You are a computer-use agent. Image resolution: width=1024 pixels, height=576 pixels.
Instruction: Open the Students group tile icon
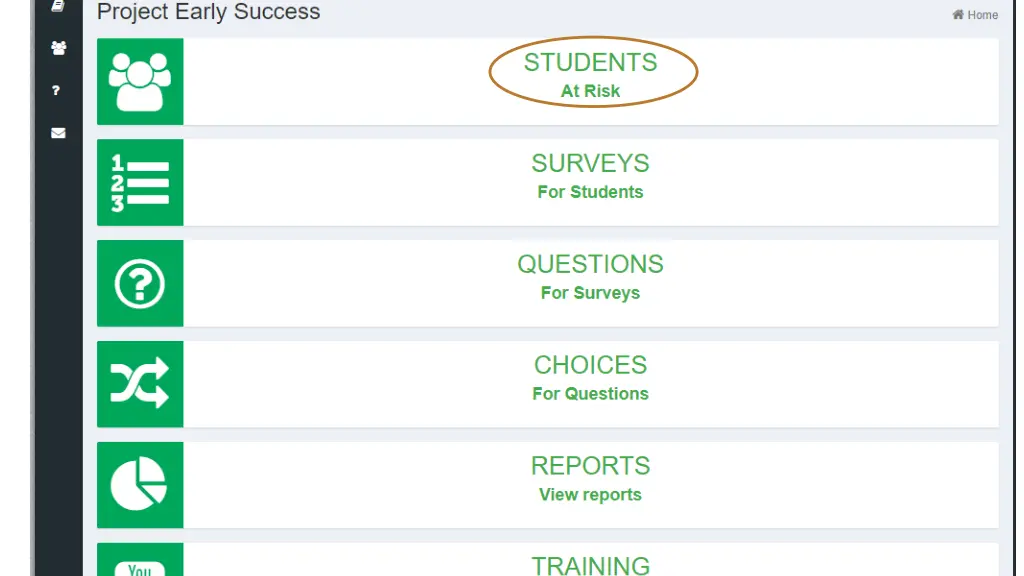140,81
